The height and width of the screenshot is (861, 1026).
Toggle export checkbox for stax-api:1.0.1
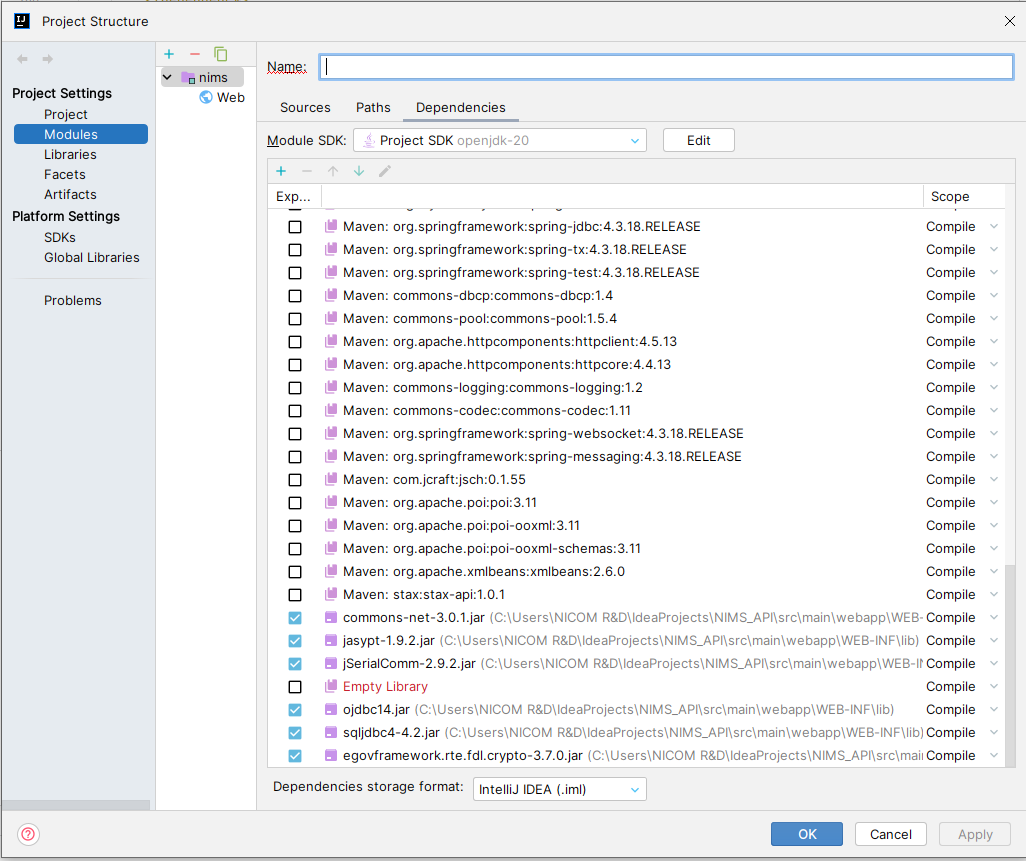(x=295, y=595)
